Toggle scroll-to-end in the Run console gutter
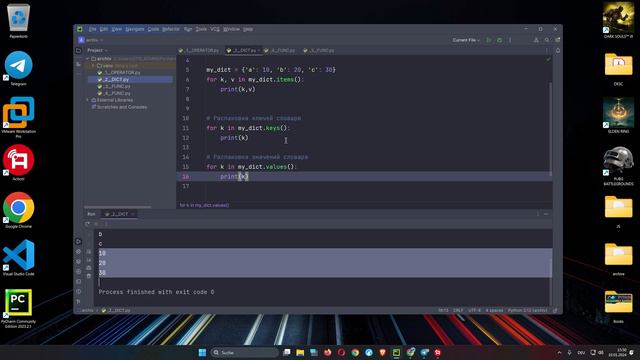640x360 pixels. 89,260
